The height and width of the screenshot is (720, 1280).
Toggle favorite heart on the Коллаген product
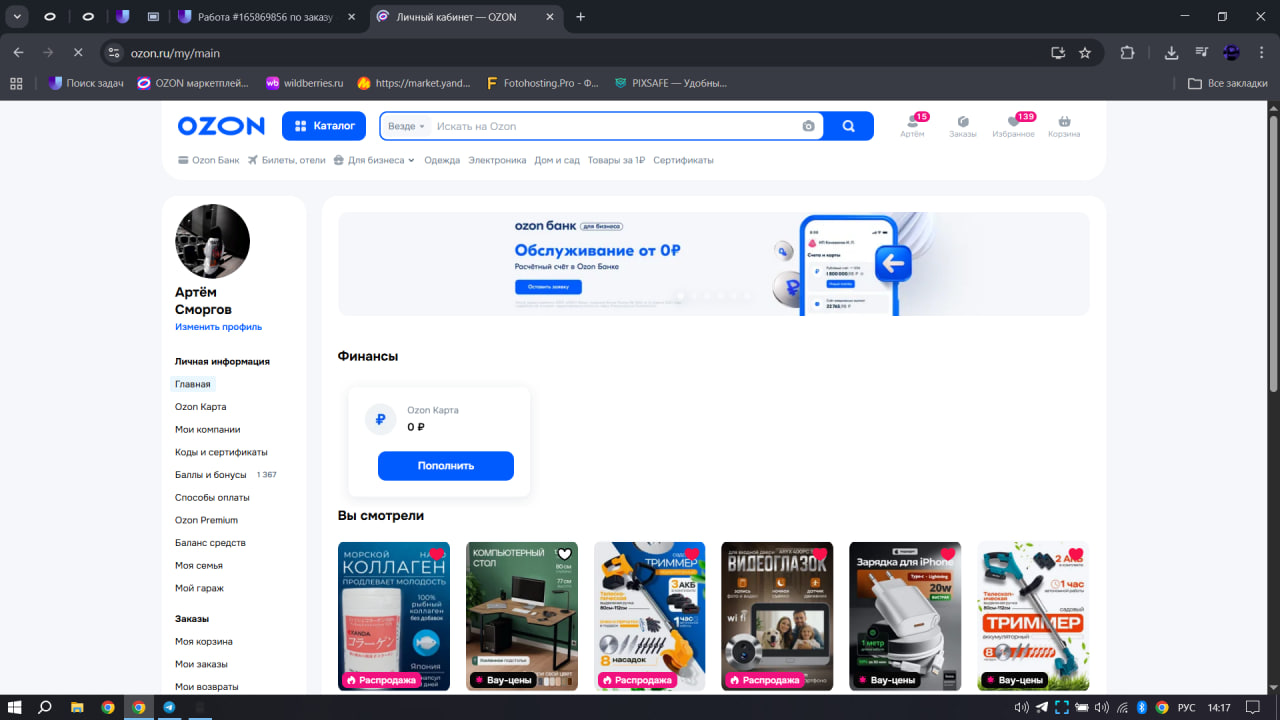(x=437, y=554)
